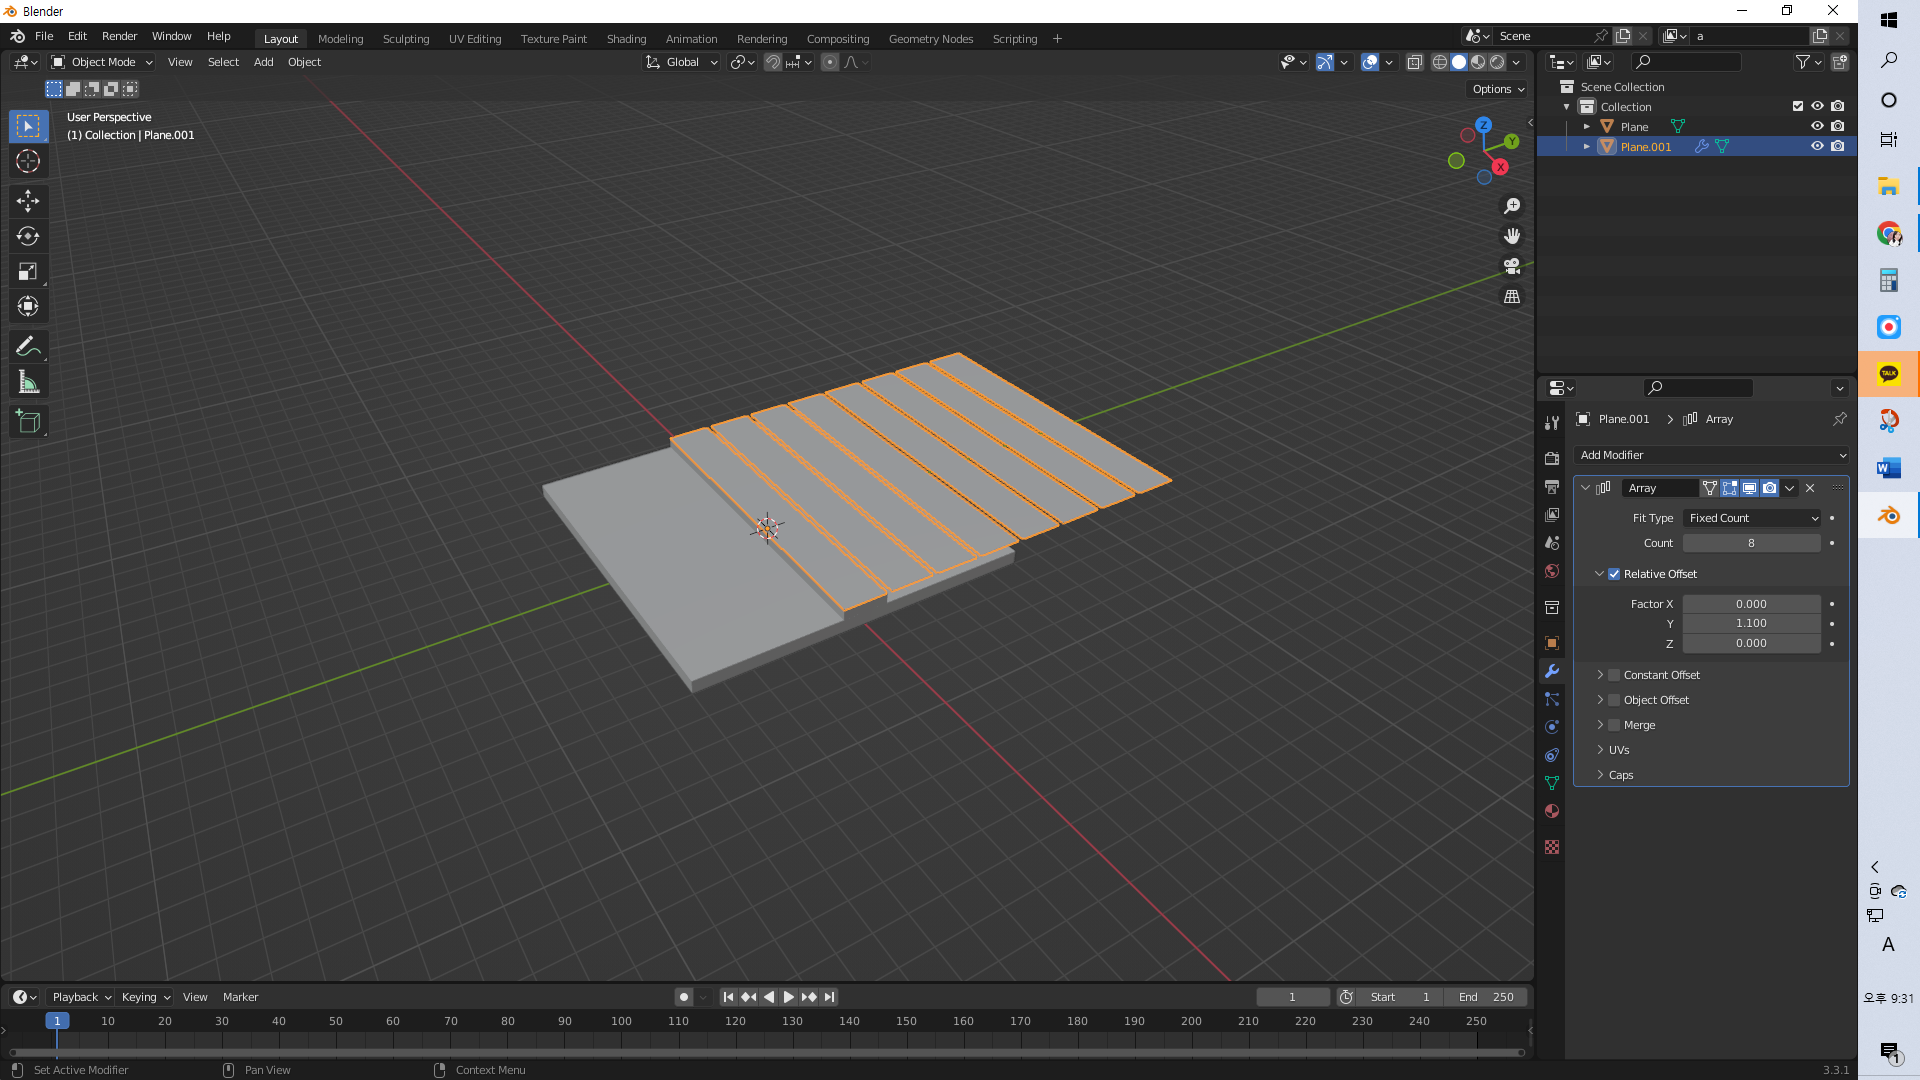Expand the Caps subpanel
This screenshot has width=1920, height=1080.
(x=1620, y=775)
